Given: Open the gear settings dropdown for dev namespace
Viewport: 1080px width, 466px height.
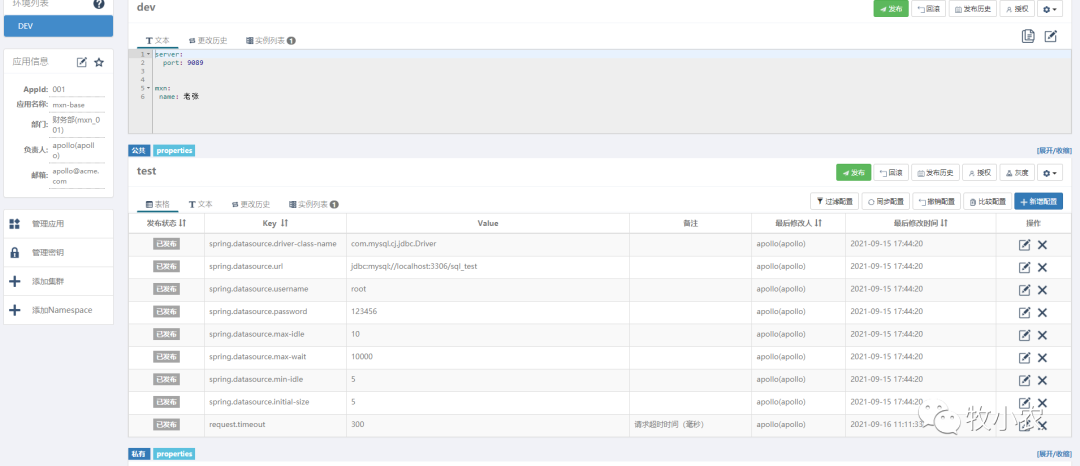Looking at the screenshot, I should tap(1050, 8).
